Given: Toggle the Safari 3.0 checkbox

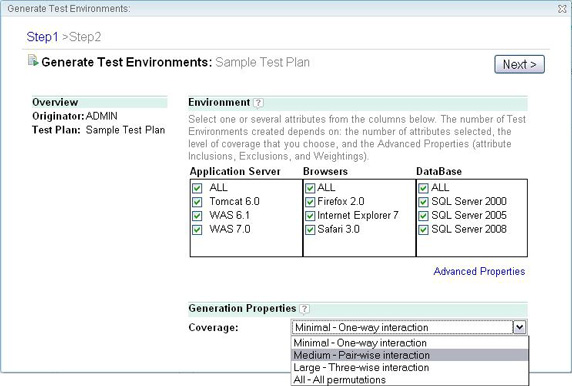Looking at the screenshot, I should click(310, 229).
